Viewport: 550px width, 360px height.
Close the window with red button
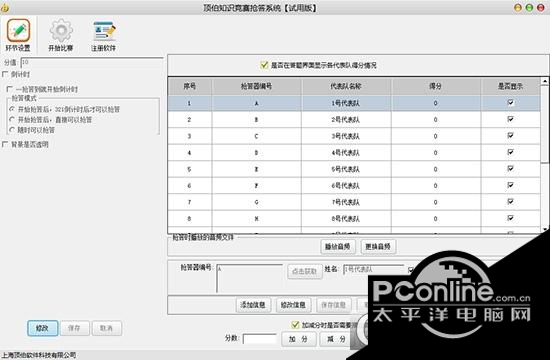[x=541, y=8]
